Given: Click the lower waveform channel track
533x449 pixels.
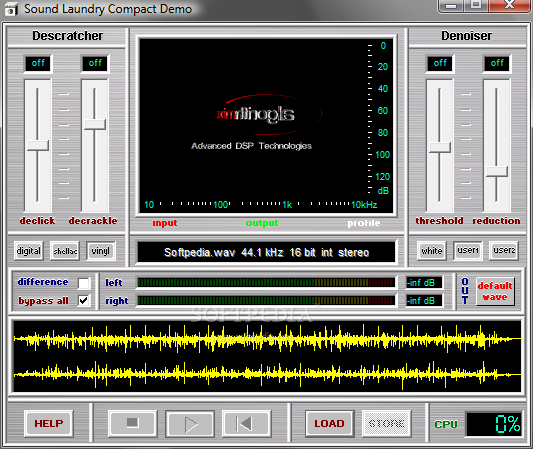Looking at the screenshot, I should [x=267, y=374].
